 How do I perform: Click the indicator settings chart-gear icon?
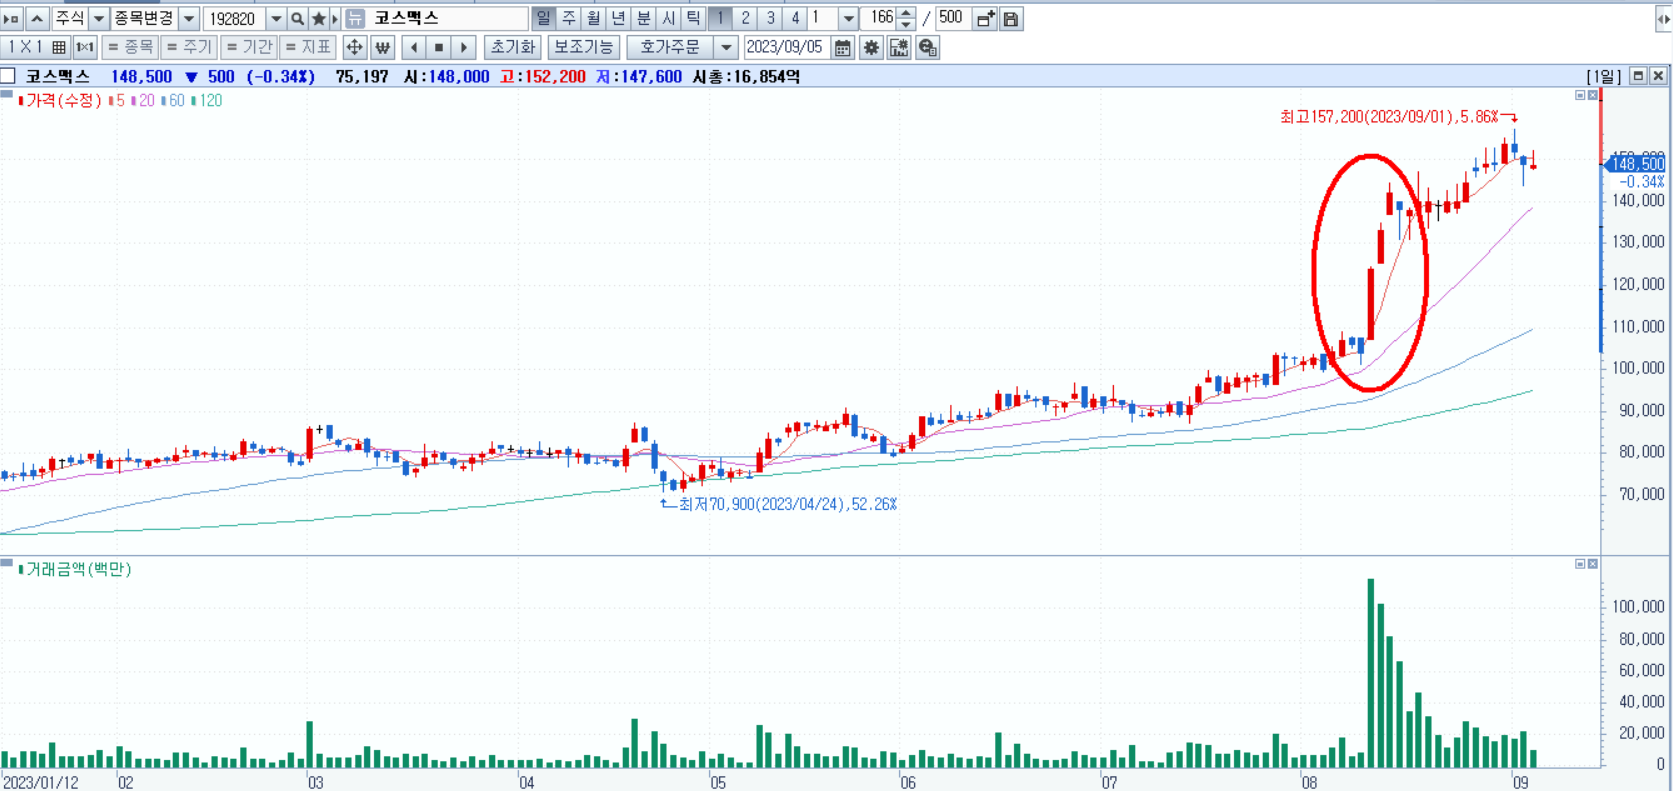[899, 47]
